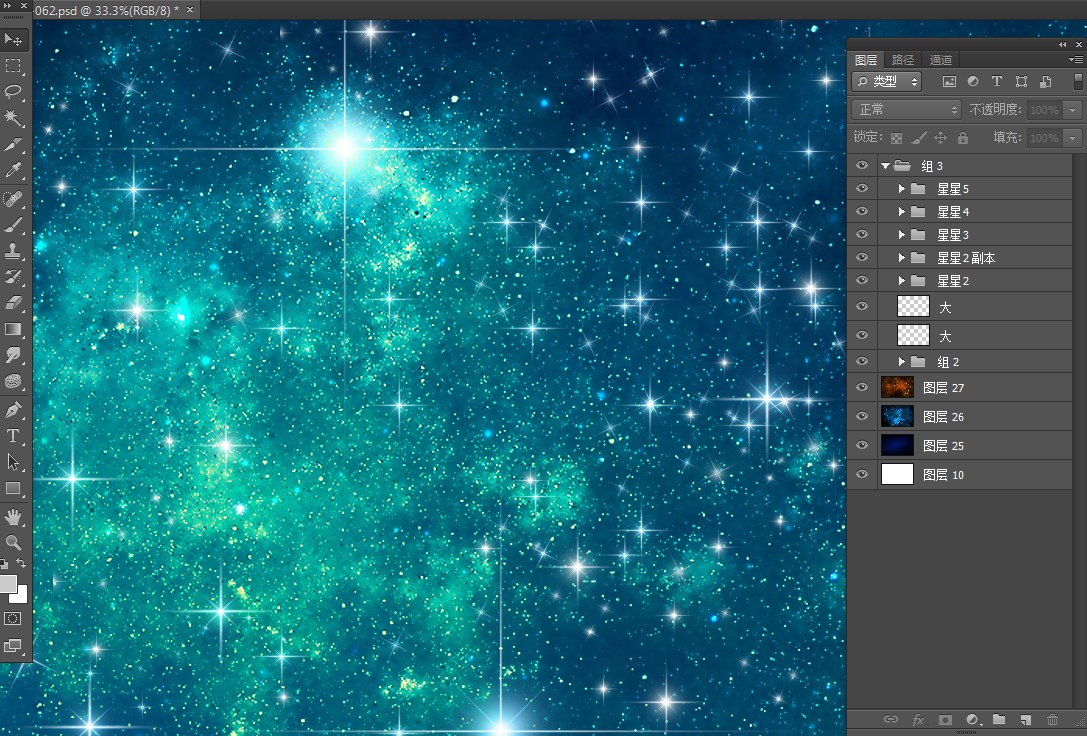
Task: Expand the 星星 4 group
Action: coord(901,211)
